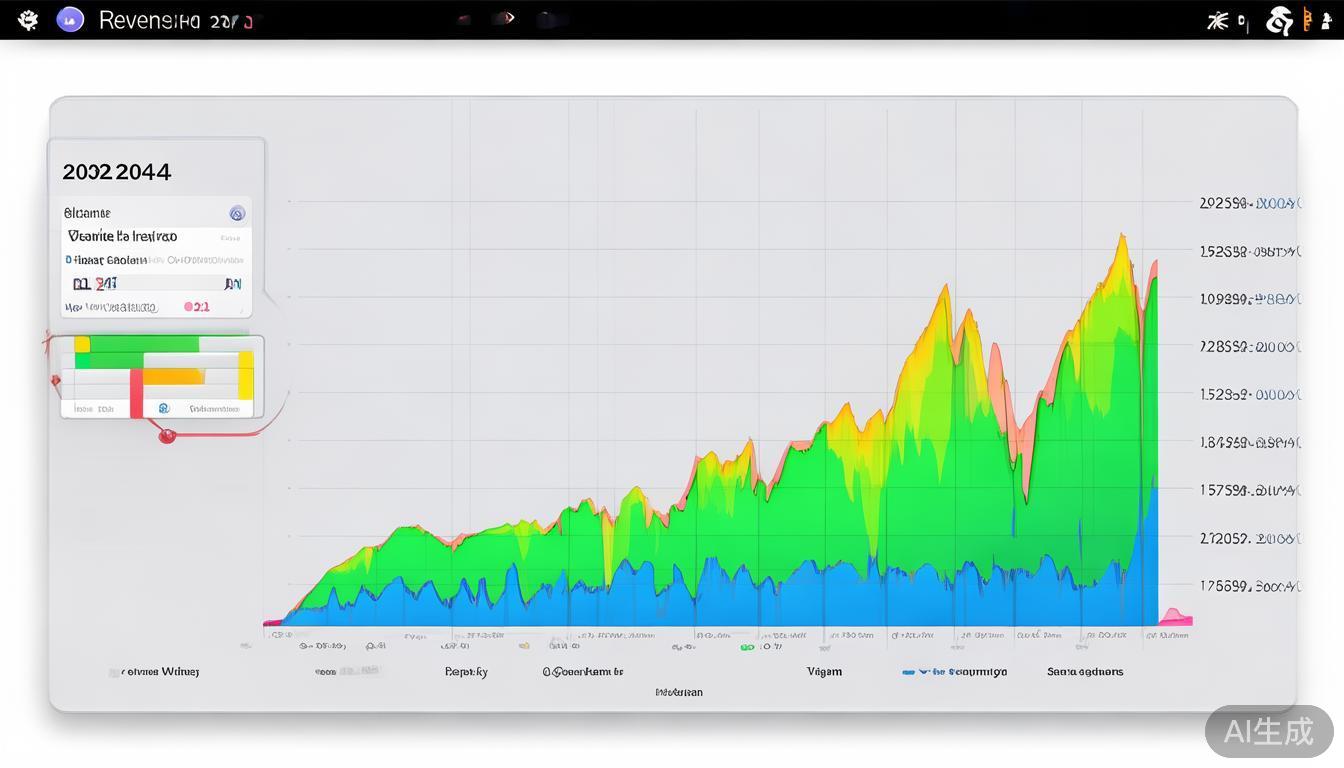
Task: Toggle the pink dot indicator in info card
Action: [188, 307]
